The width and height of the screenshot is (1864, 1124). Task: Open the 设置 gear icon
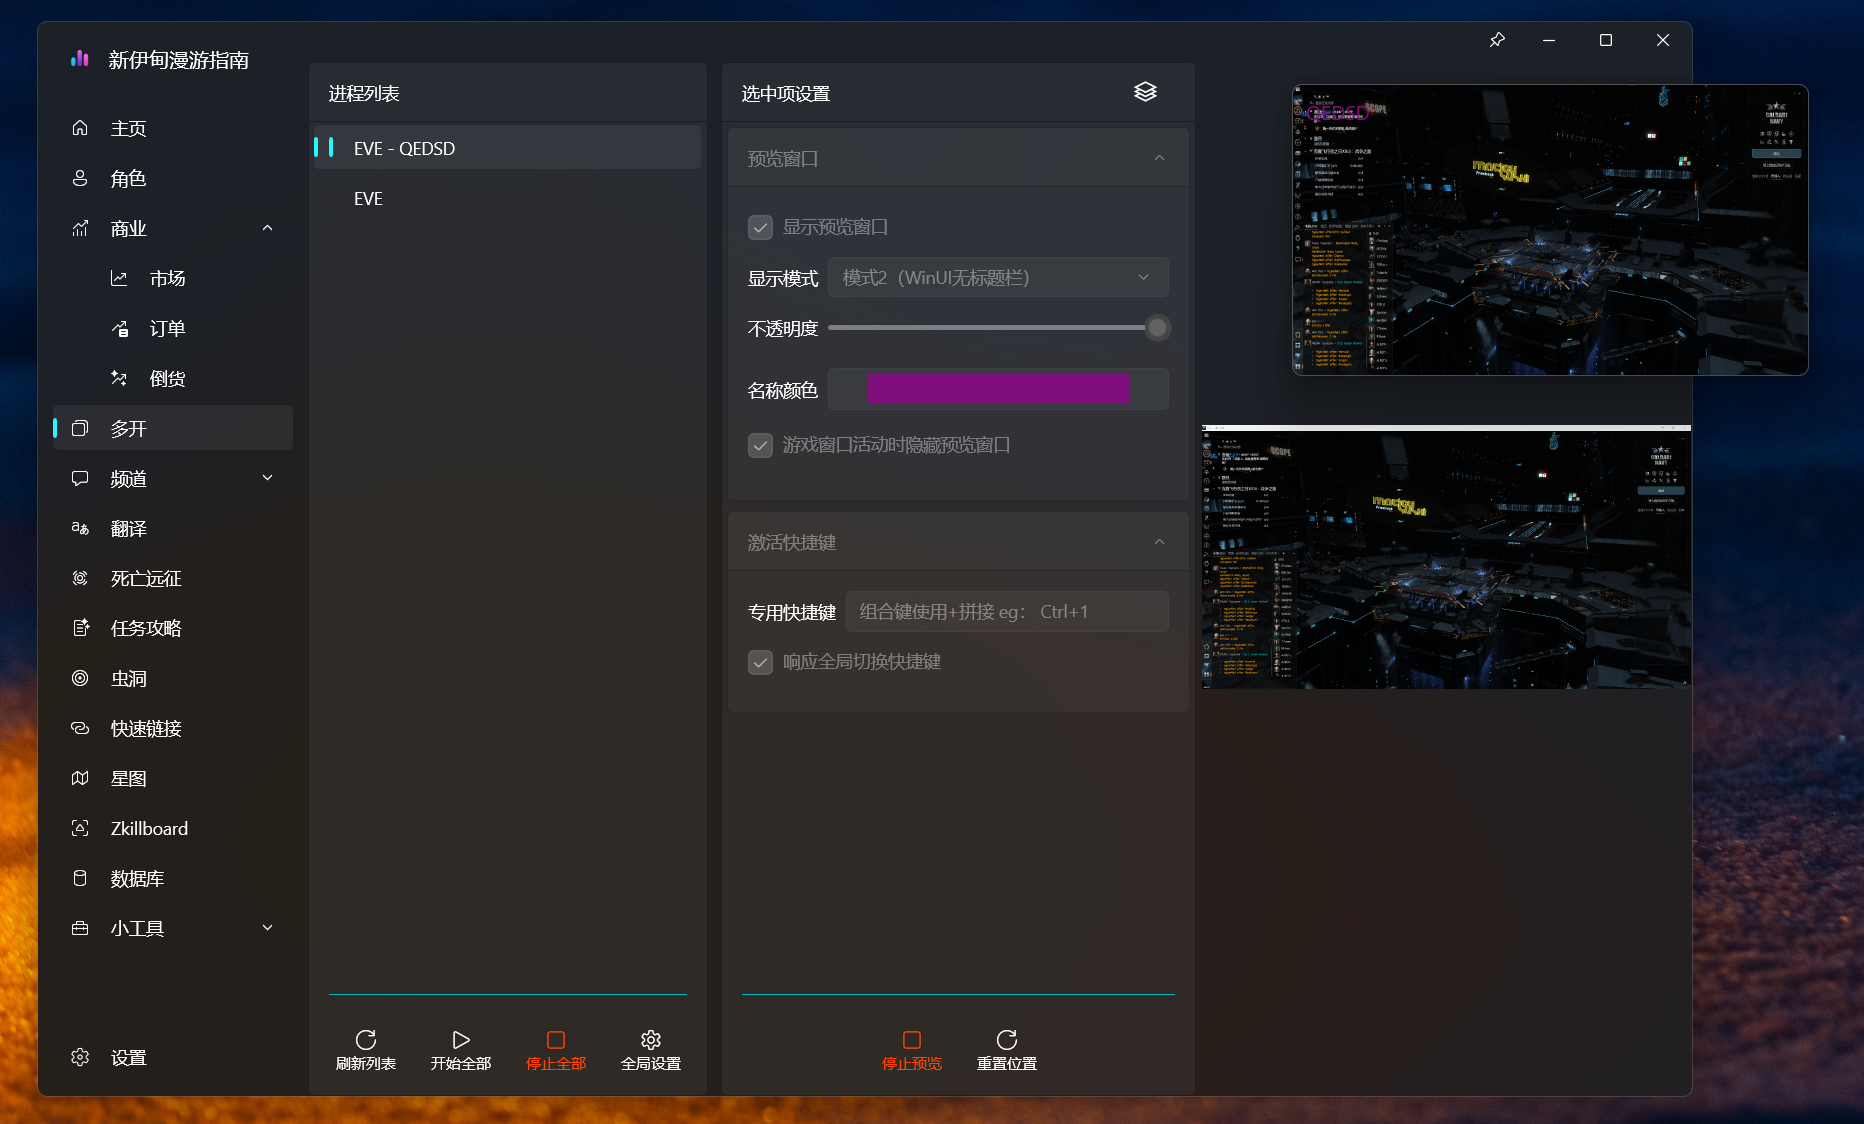tap(80, 1057)
